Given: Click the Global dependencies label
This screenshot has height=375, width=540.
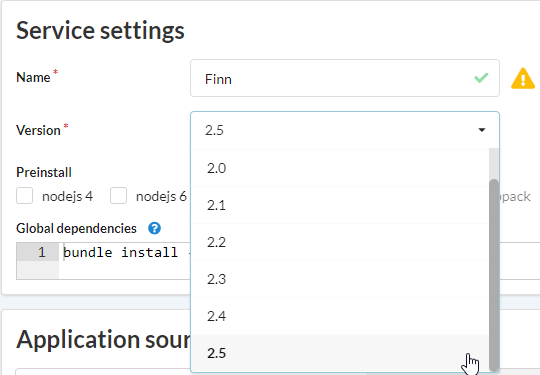Looking at the screenshot, I should click(76, 228).
